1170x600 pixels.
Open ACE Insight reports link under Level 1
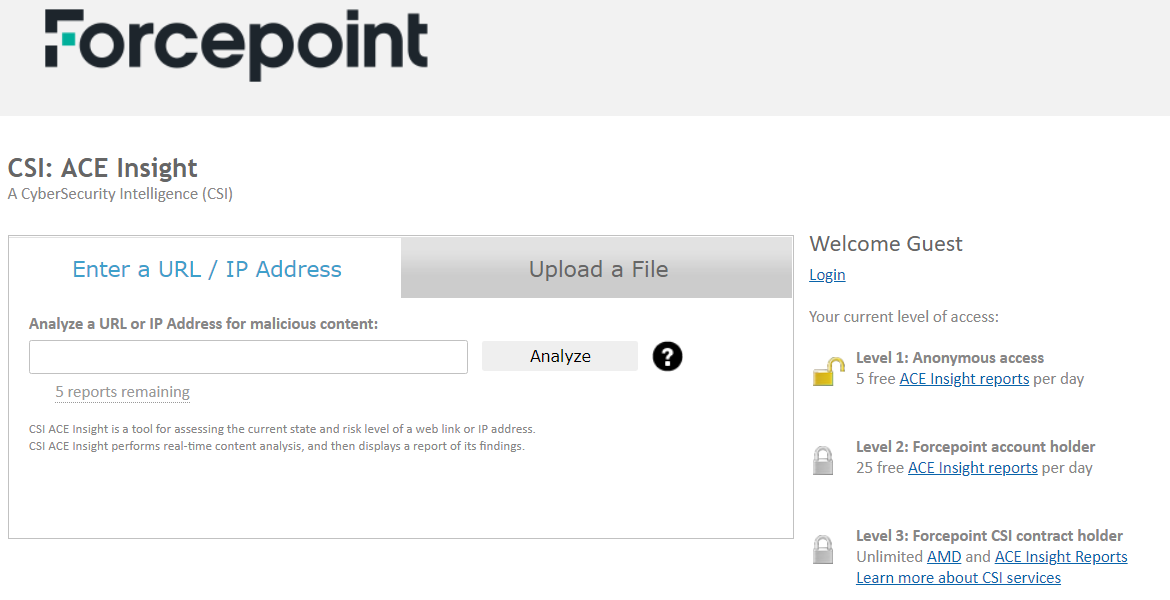click(964, 378)
